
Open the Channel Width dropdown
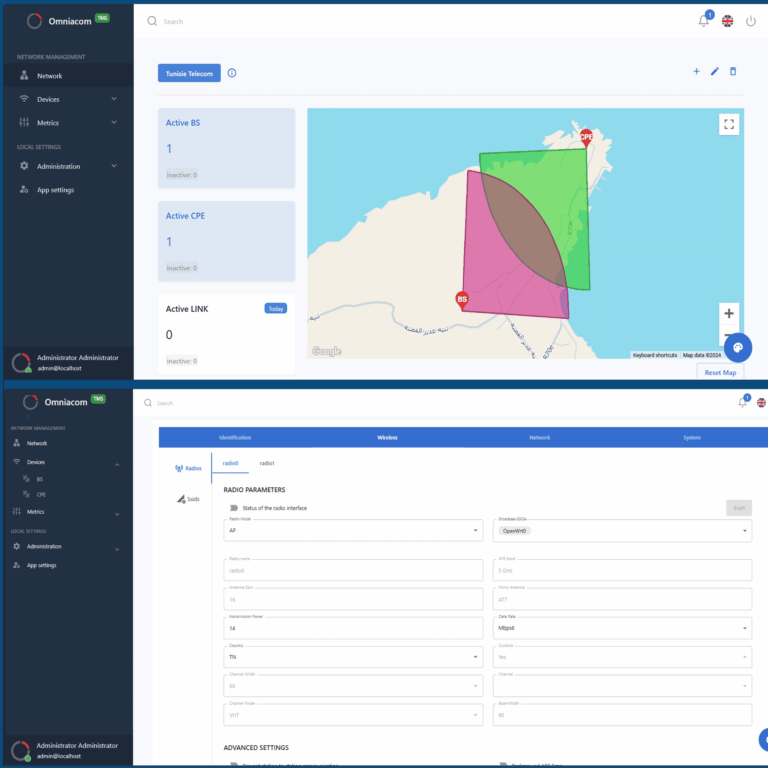point(353,686)
